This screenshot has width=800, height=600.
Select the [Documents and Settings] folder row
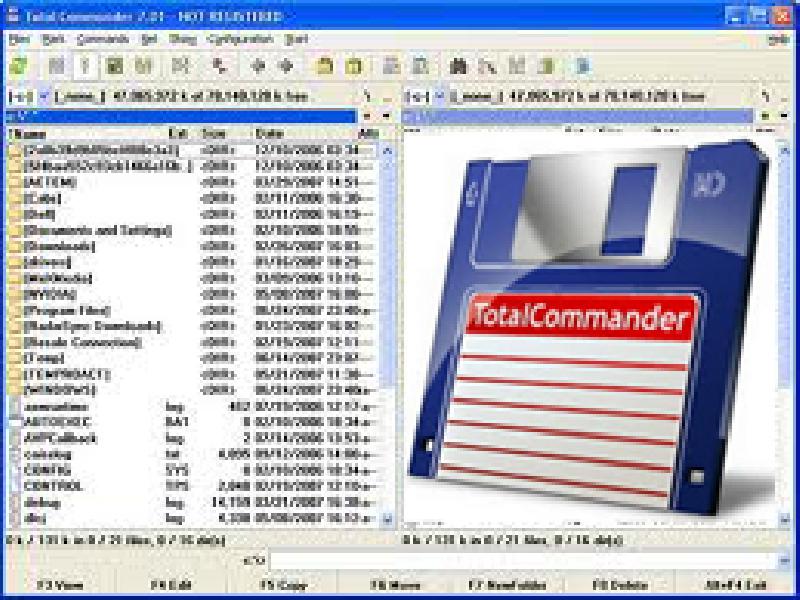click(x=193, y=231)
